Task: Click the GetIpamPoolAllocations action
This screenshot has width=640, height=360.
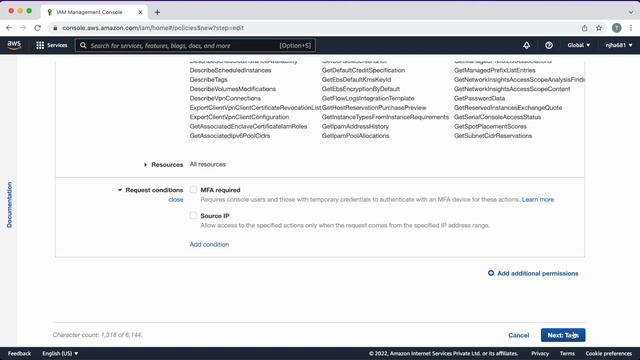Action: [x=356, y=136]
